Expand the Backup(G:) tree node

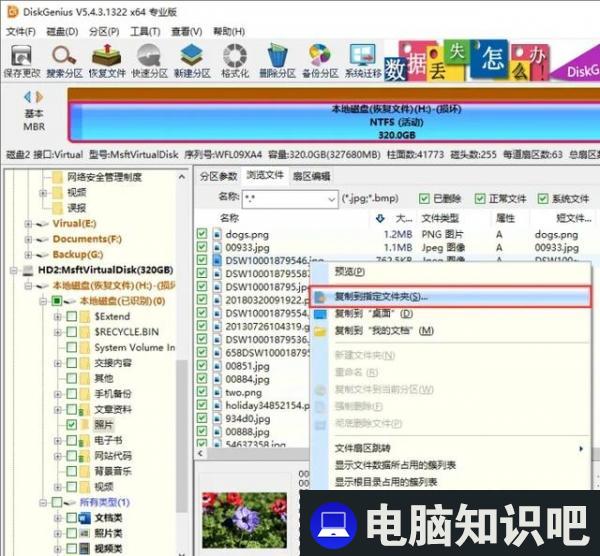click(28, 254)
